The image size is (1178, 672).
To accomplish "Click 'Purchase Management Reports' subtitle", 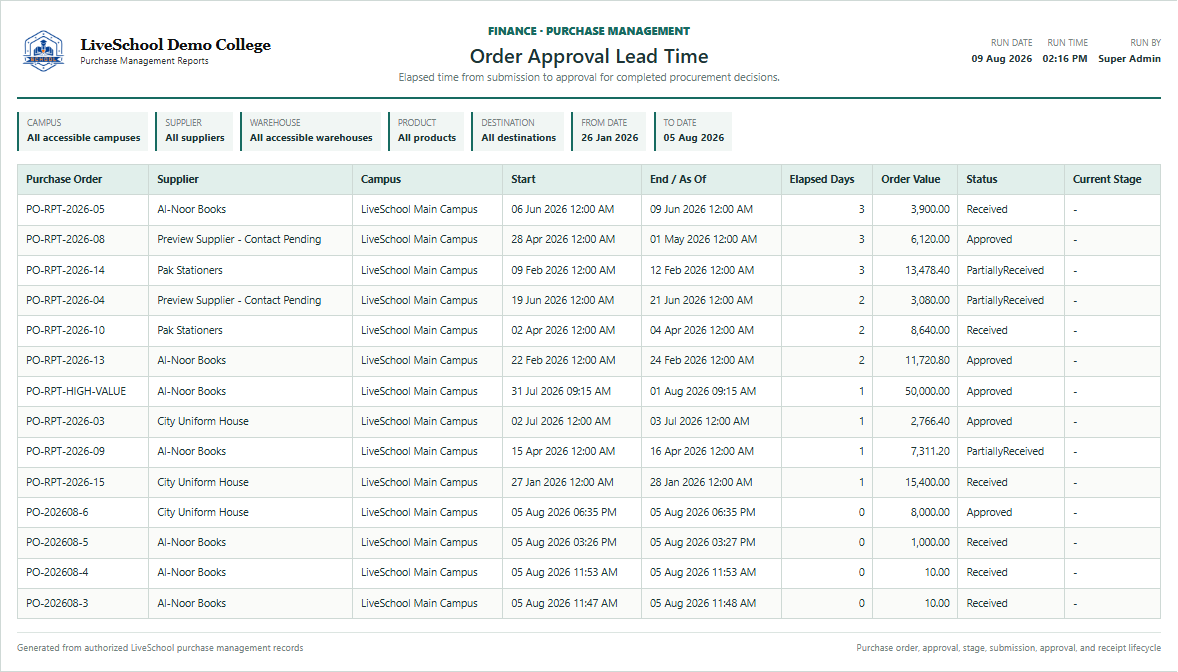I will [x=144, y=61].
